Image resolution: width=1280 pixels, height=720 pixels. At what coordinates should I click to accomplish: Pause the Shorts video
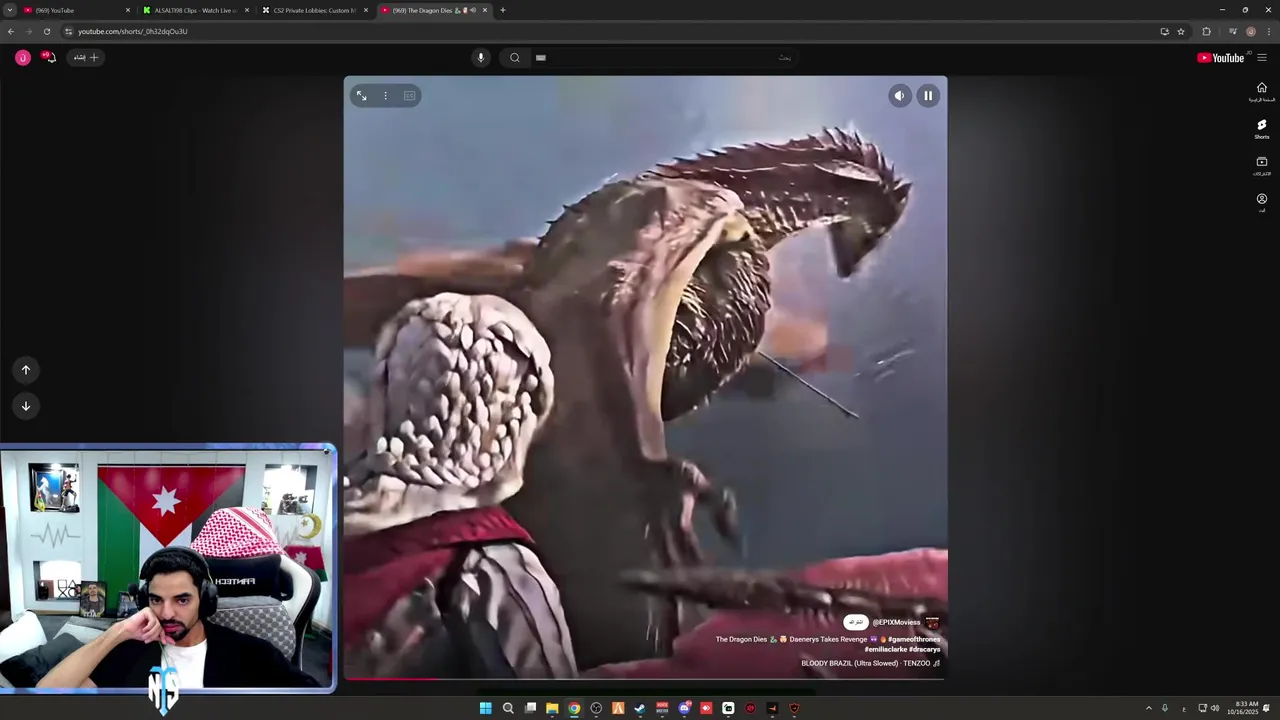[x=928, y=96]
